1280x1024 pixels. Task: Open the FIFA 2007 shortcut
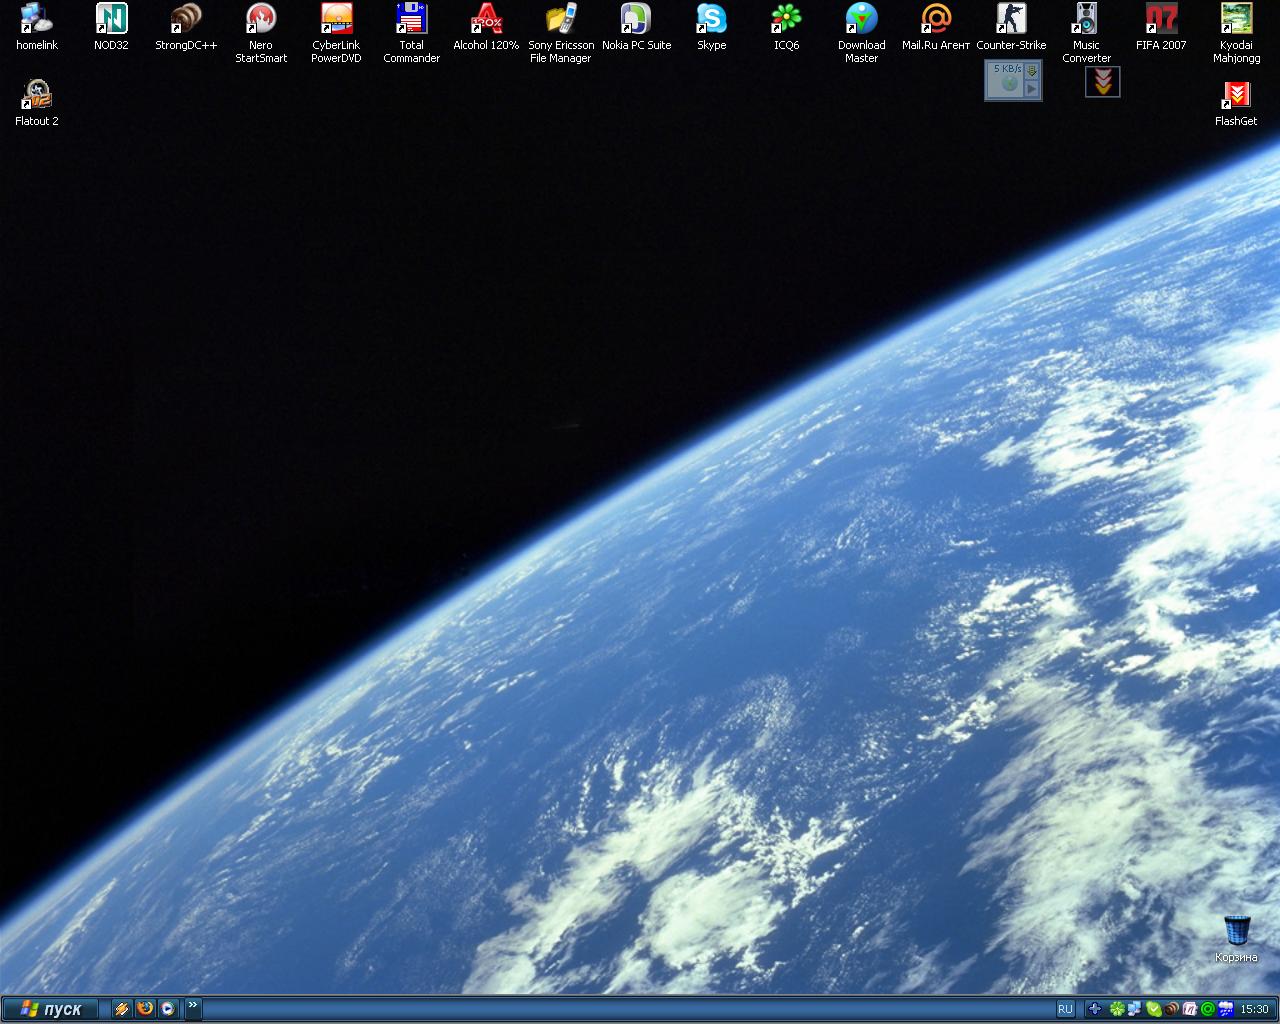(x=1161, y=27)
